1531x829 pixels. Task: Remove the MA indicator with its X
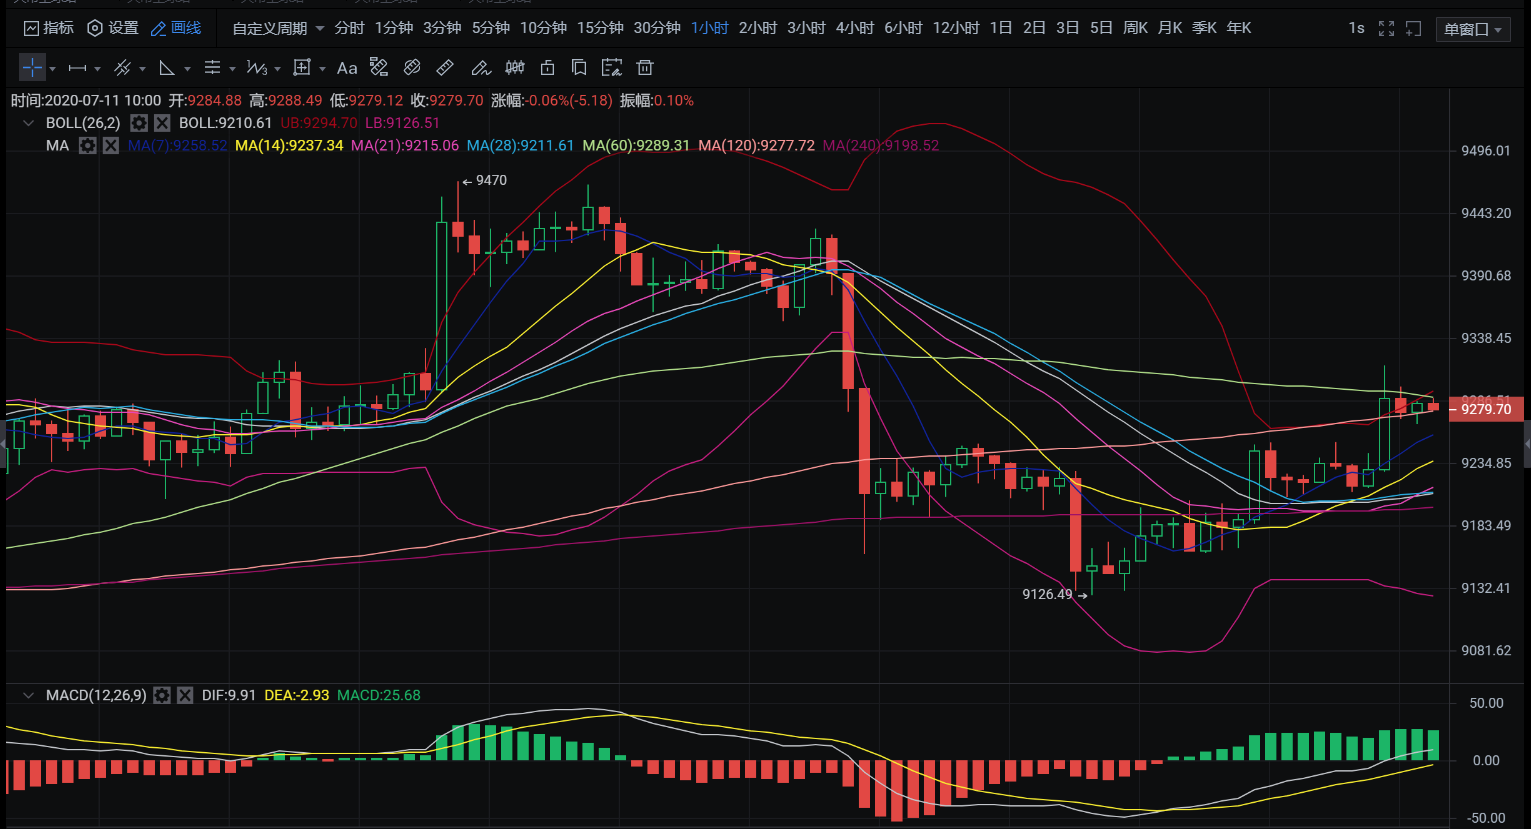coord(111,146)
